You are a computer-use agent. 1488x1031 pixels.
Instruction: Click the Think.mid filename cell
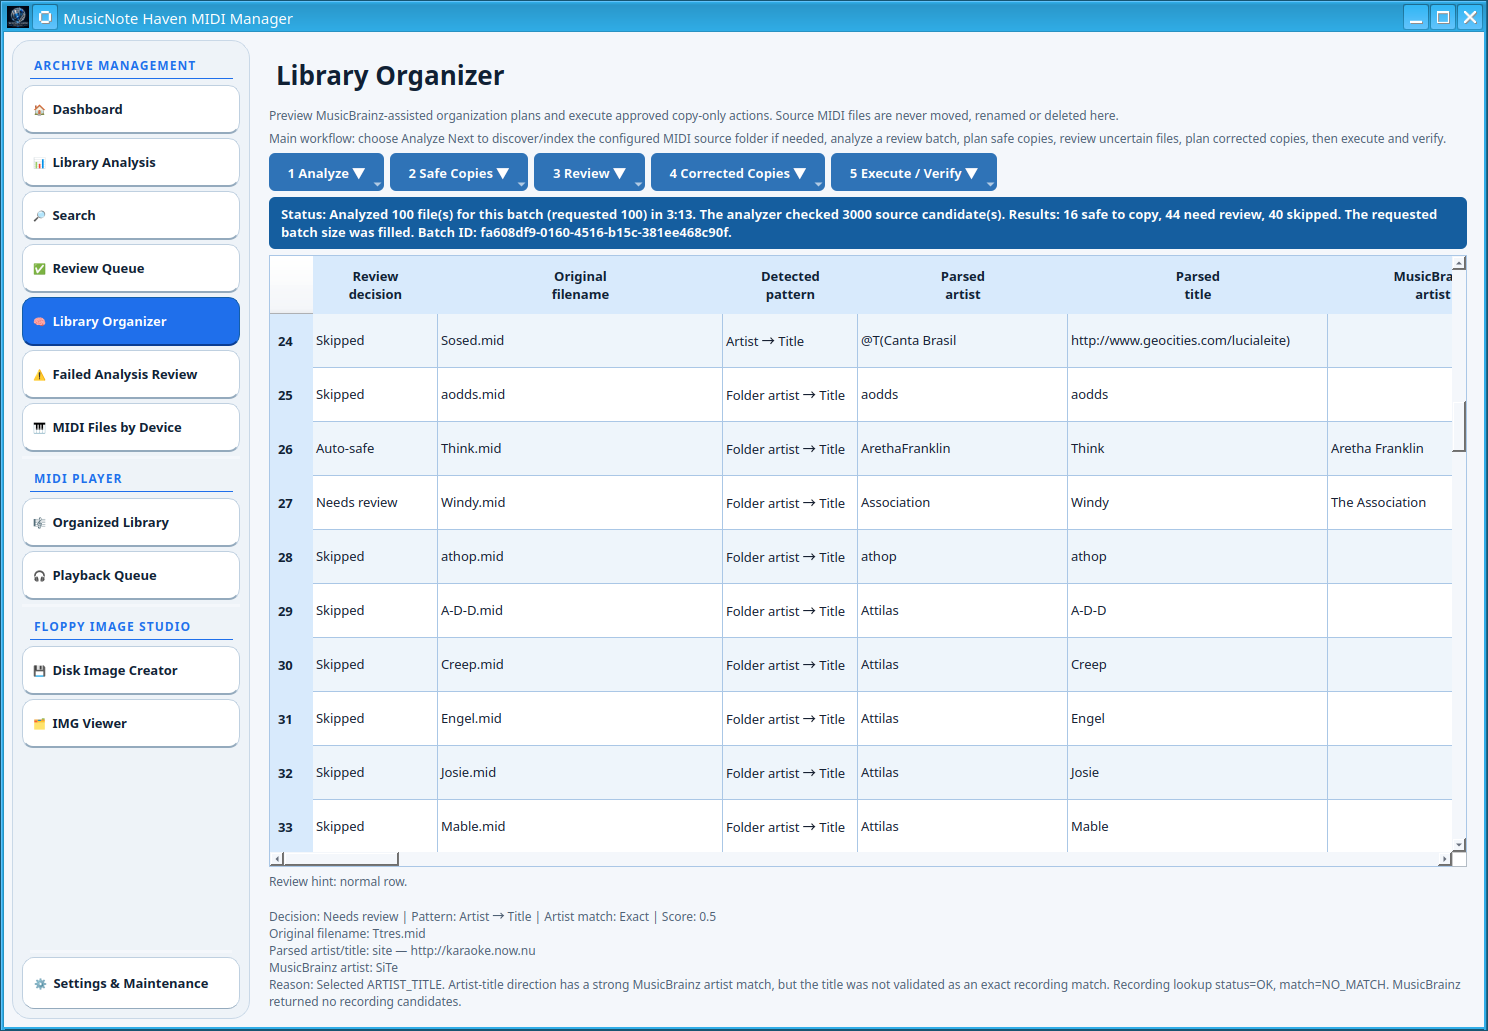(x=580, y=449)
